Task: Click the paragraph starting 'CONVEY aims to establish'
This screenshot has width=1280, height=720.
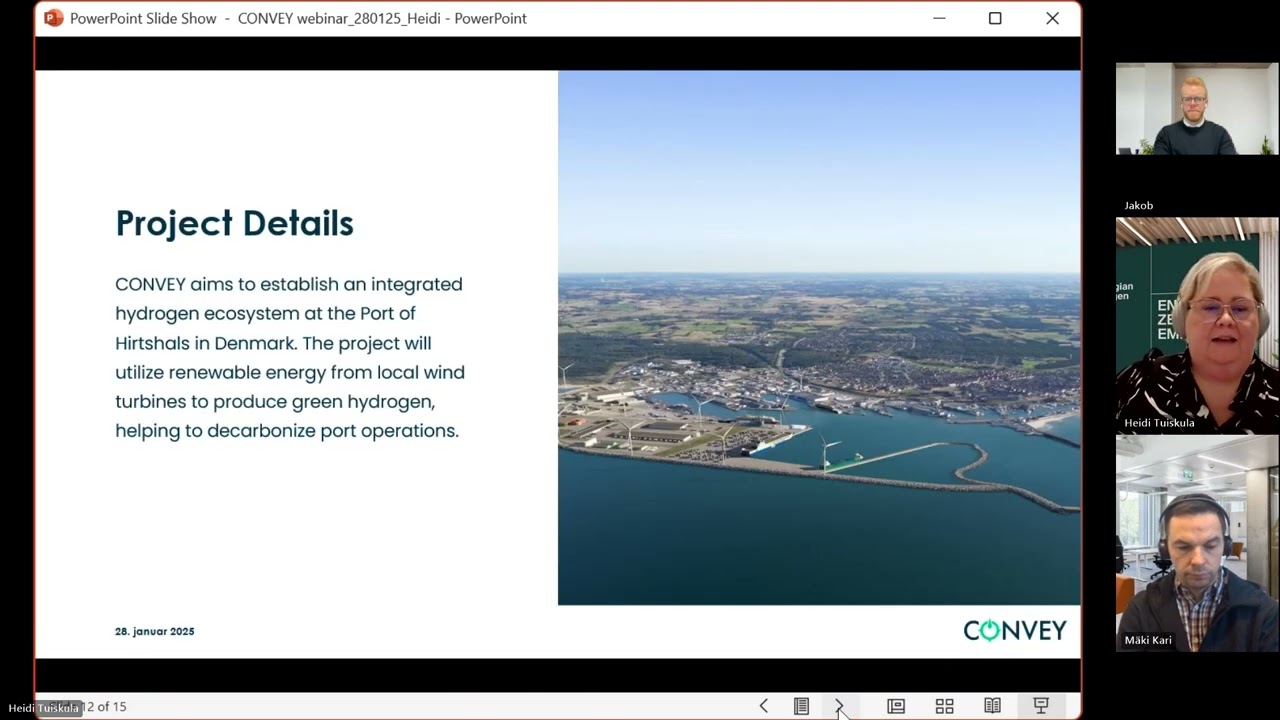Action: 290,357
